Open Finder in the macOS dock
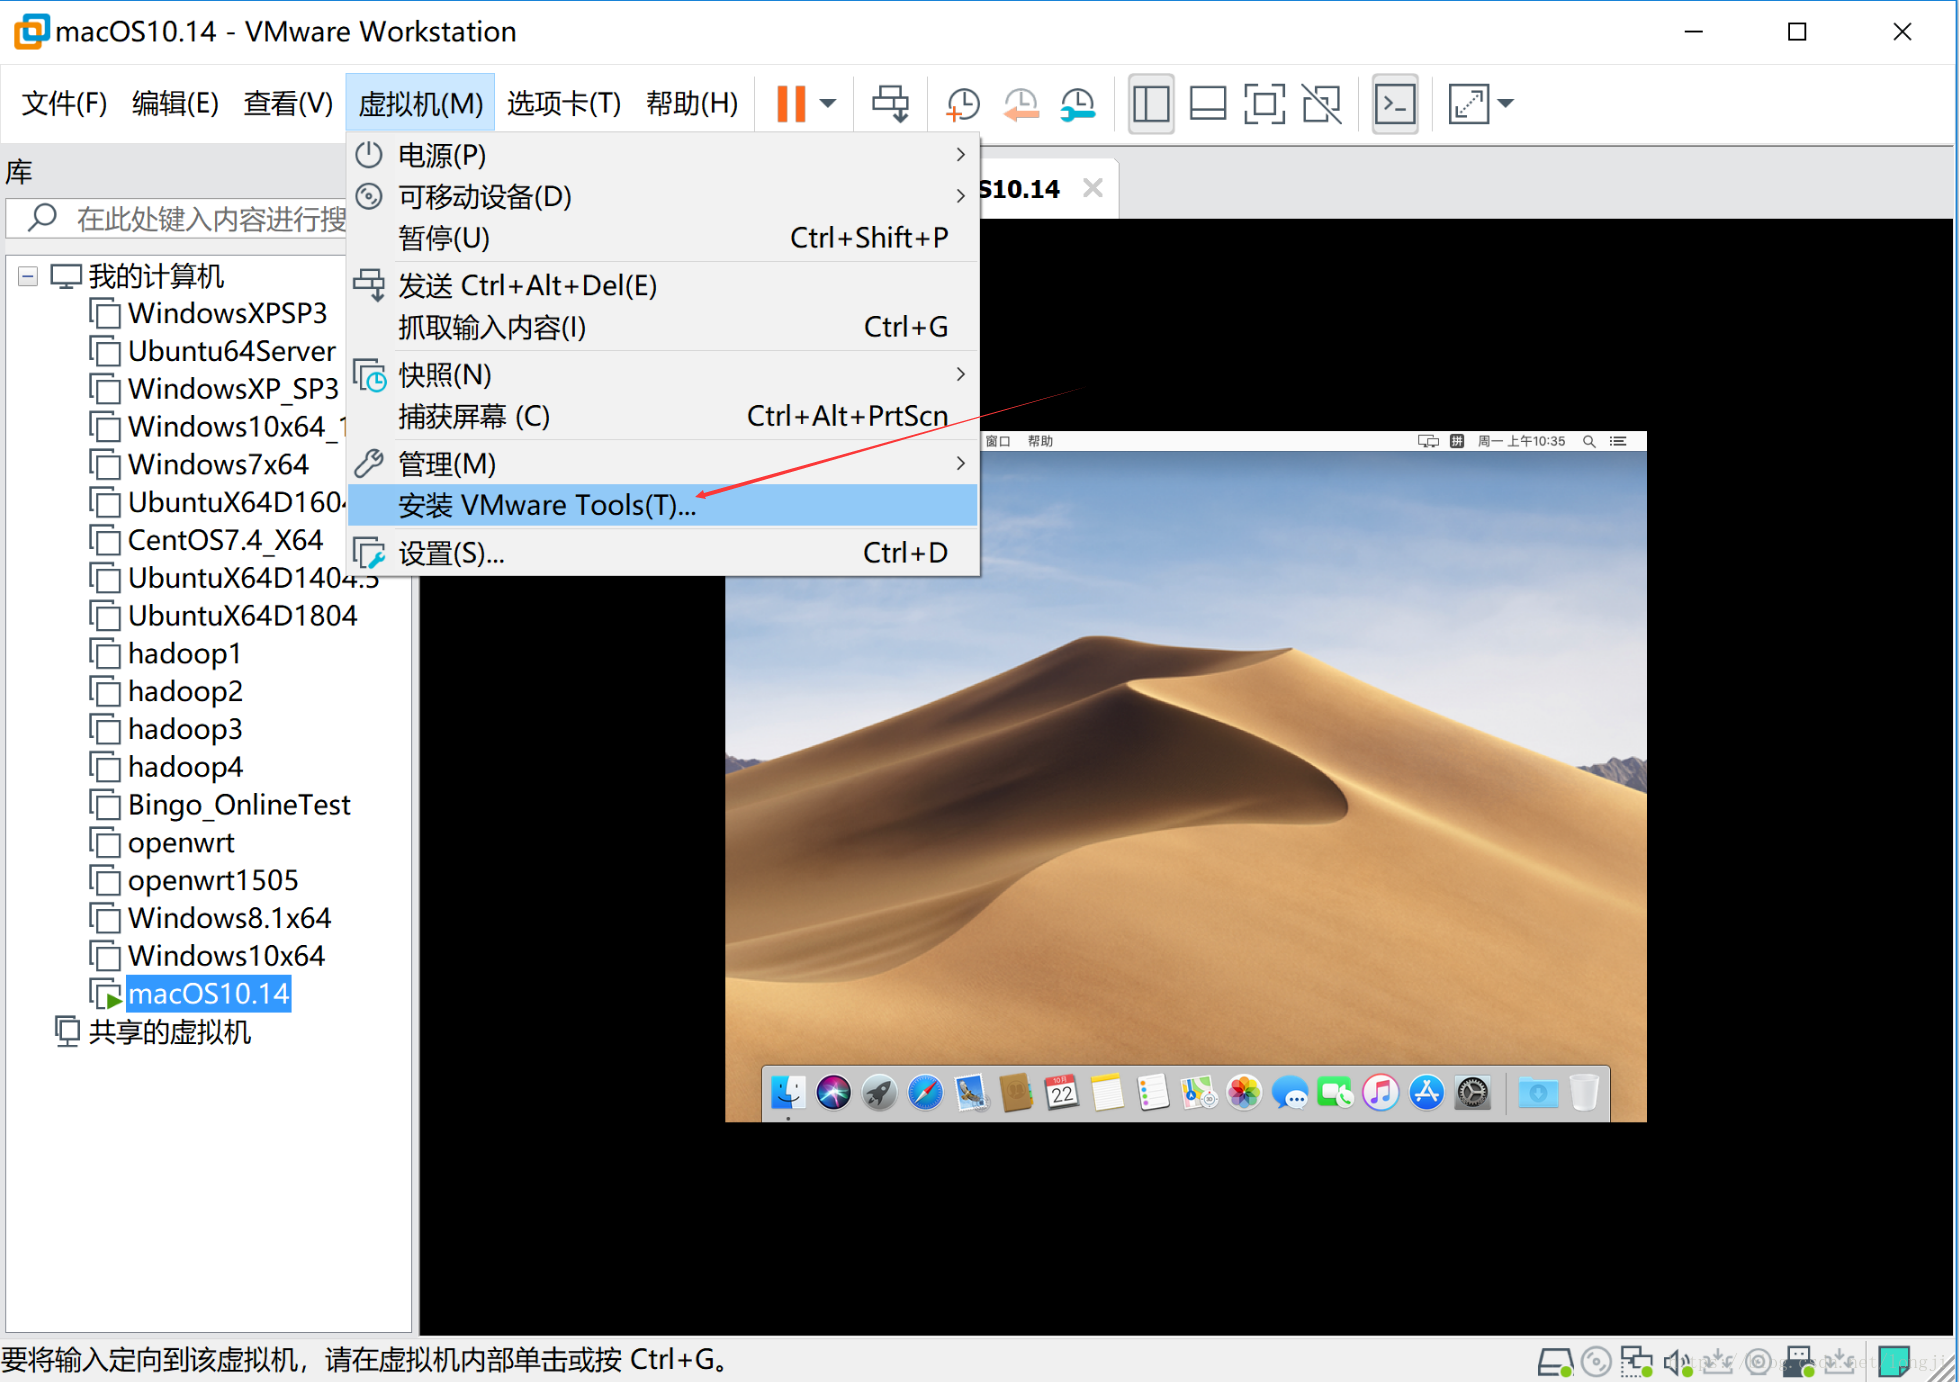Screen dimensions: 1959x1382 pos(787,1093)
